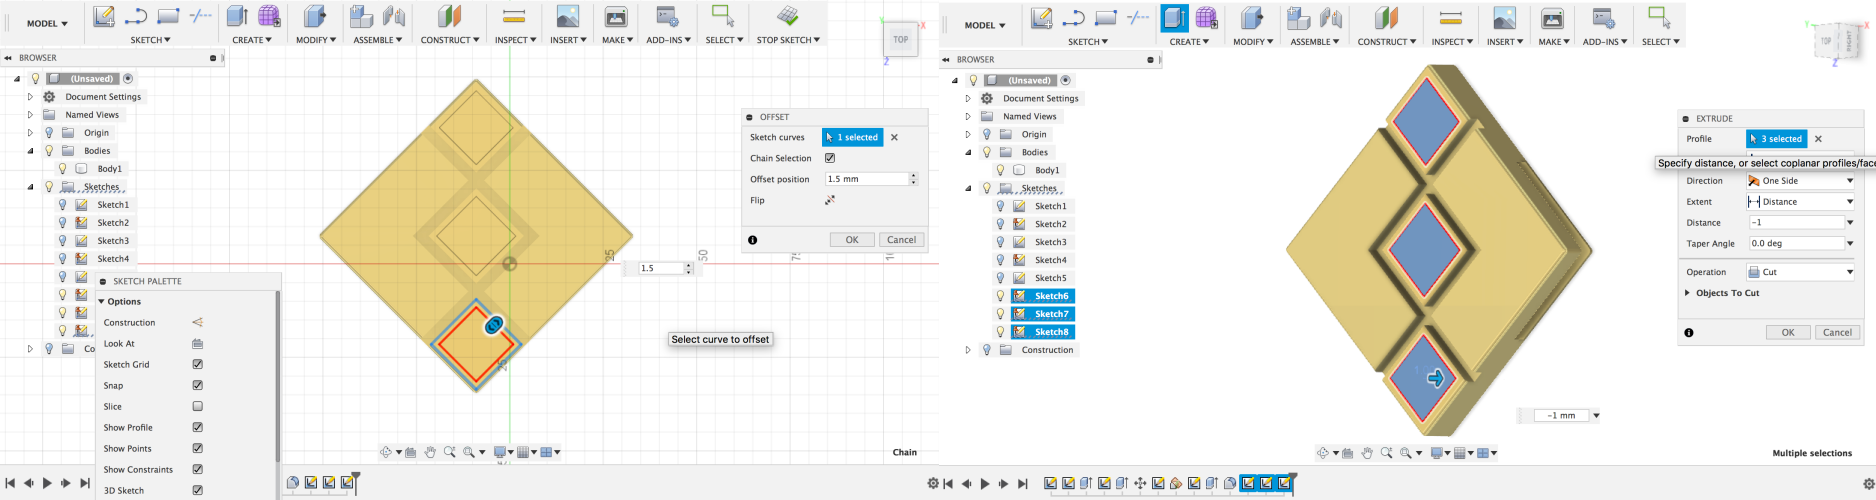This screenshot has height=500, width=1876.
Task: Click OK in Extrude dialog
Action: point(1788,332)
